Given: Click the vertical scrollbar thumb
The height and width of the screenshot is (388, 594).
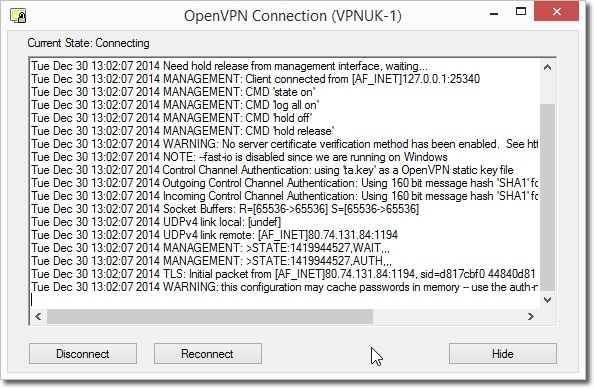Looking at the screenshot, I should pos(547,197).
